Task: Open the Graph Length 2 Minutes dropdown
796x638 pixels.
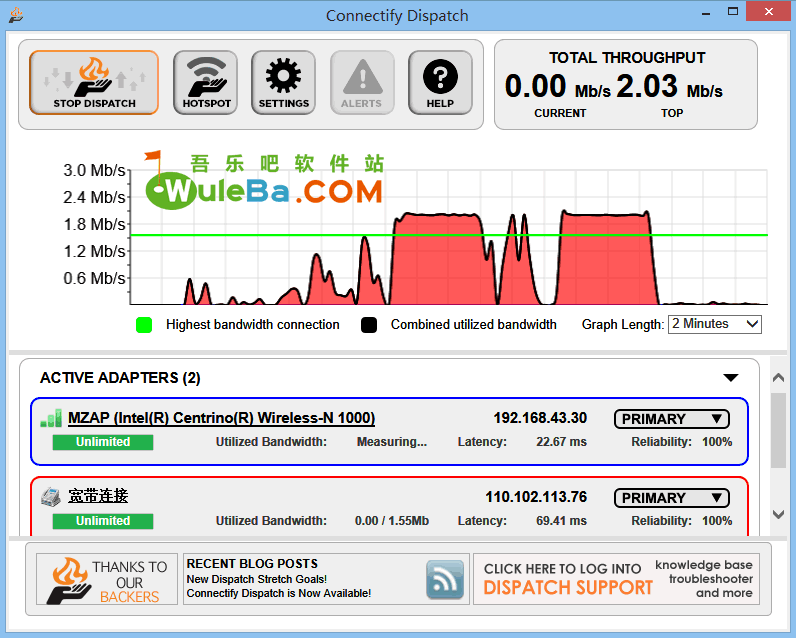Action: [x=715, y=324]
